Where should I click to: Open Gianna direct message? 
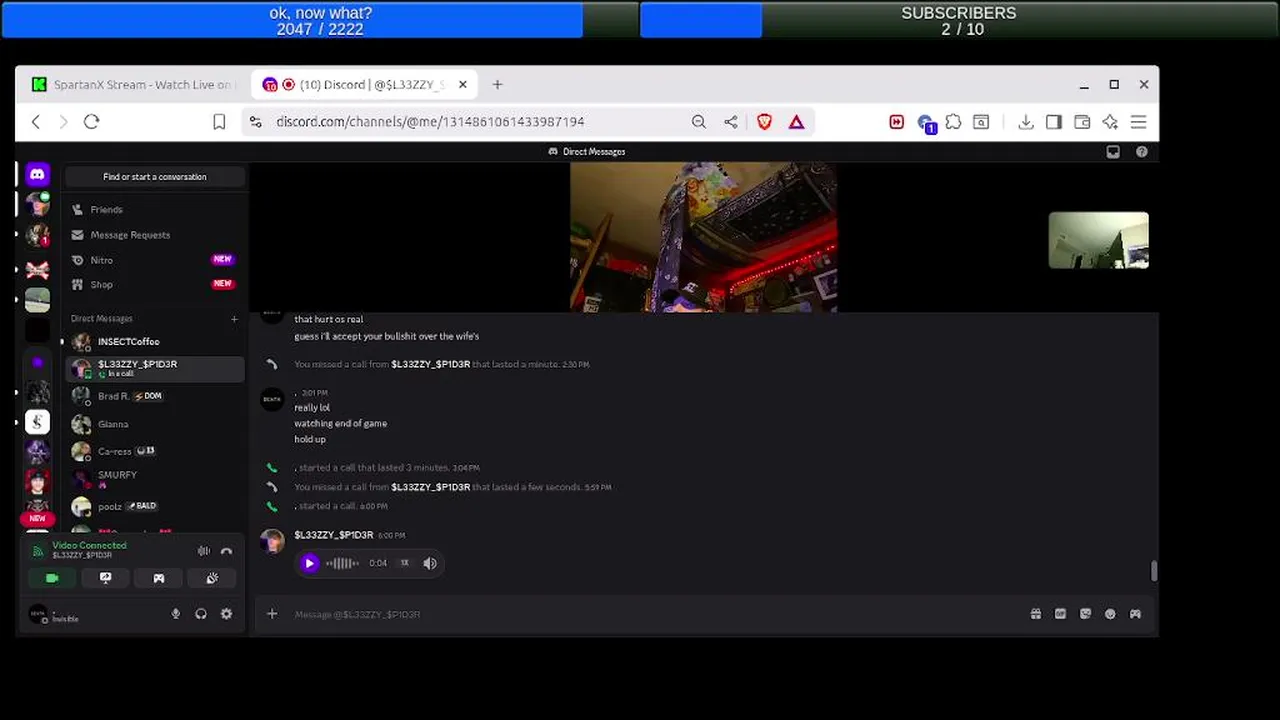click(155, 424)
